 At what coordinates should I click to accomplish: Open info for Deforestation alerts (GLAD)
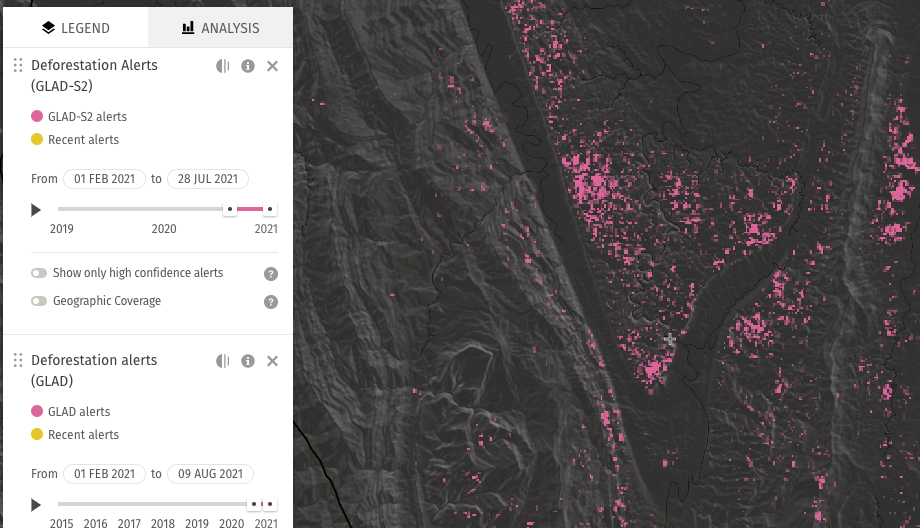click(248, 361)
